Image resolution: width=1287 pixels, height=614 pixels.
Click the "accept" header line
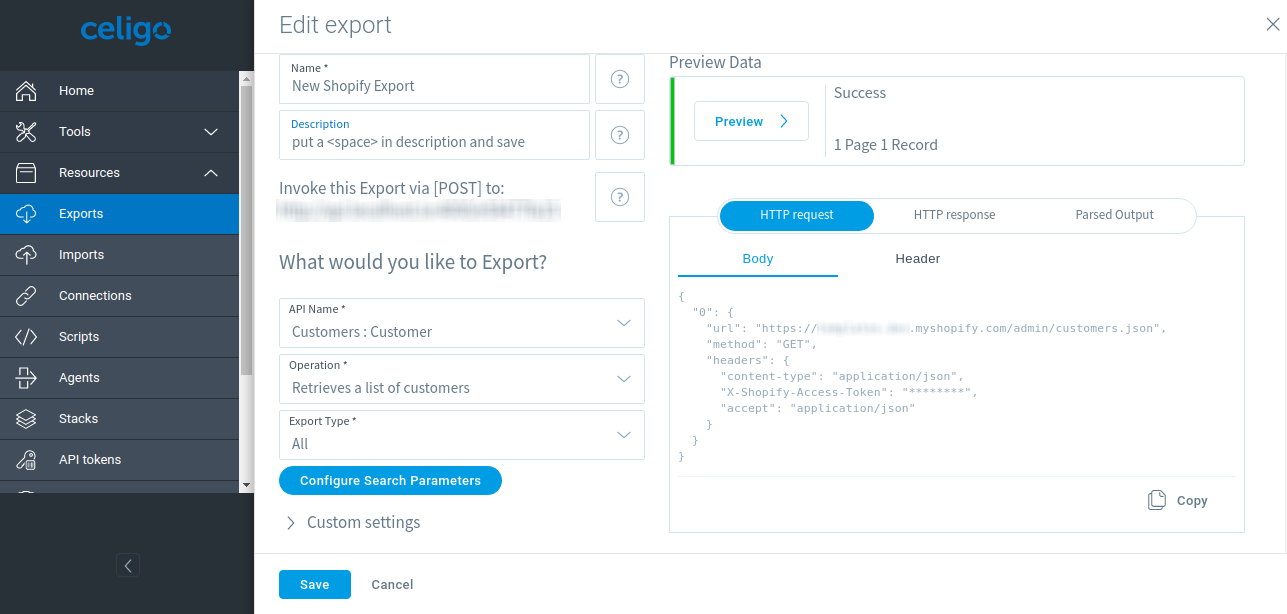click(818, 408)
